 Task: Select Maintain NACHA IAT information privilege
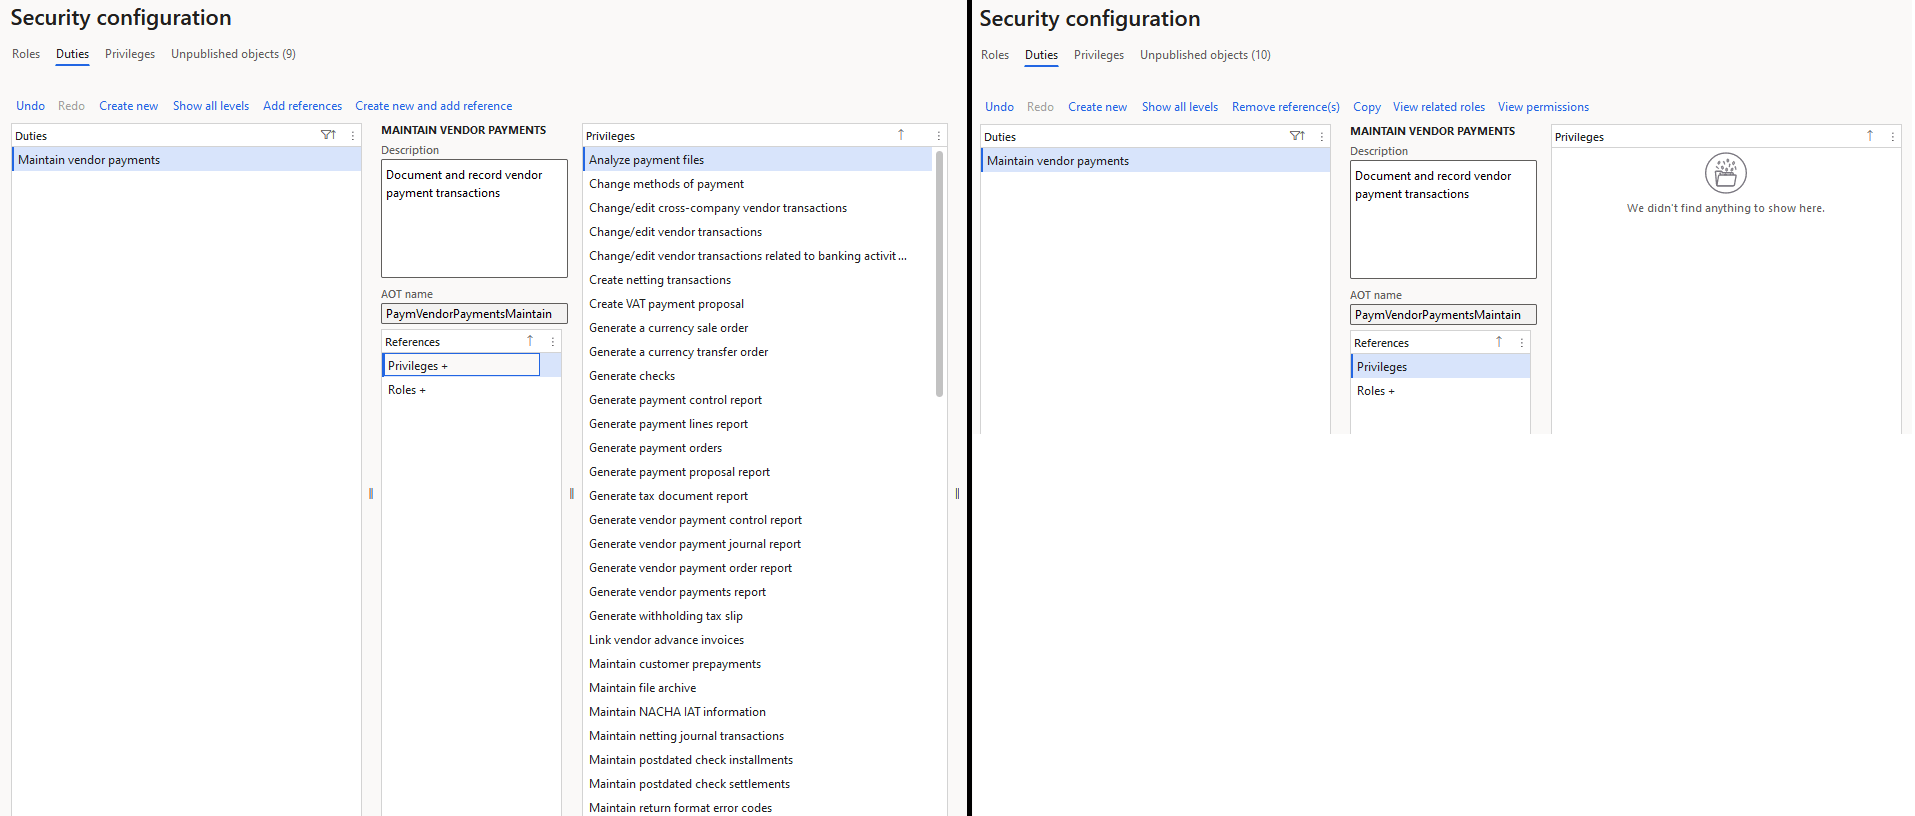757,712
